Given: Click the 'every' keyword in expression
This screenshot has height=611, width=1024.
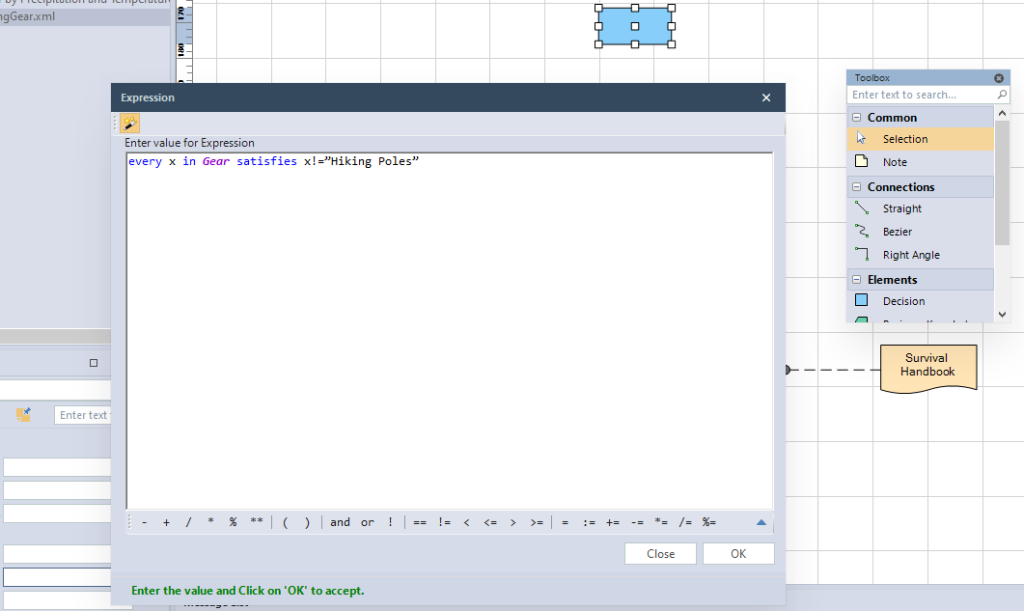Looking at the screenshot, I should [x=145, y=161].
